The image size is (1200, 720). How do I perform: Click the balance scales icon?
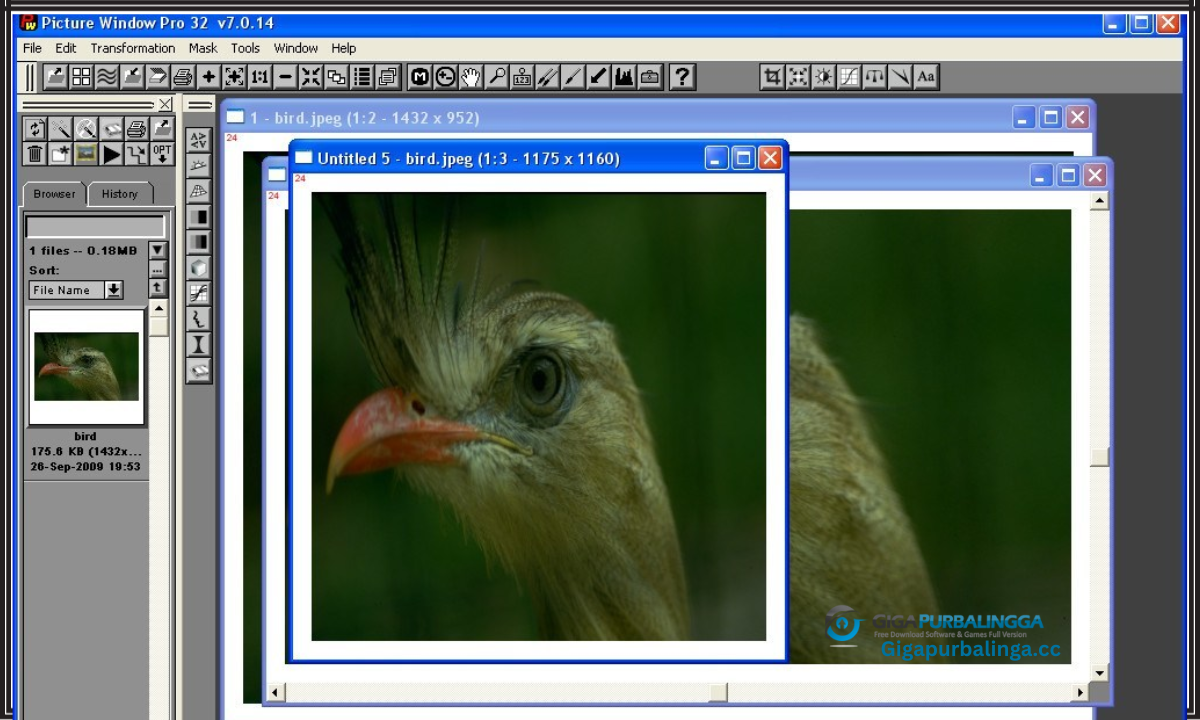(875, 77)
